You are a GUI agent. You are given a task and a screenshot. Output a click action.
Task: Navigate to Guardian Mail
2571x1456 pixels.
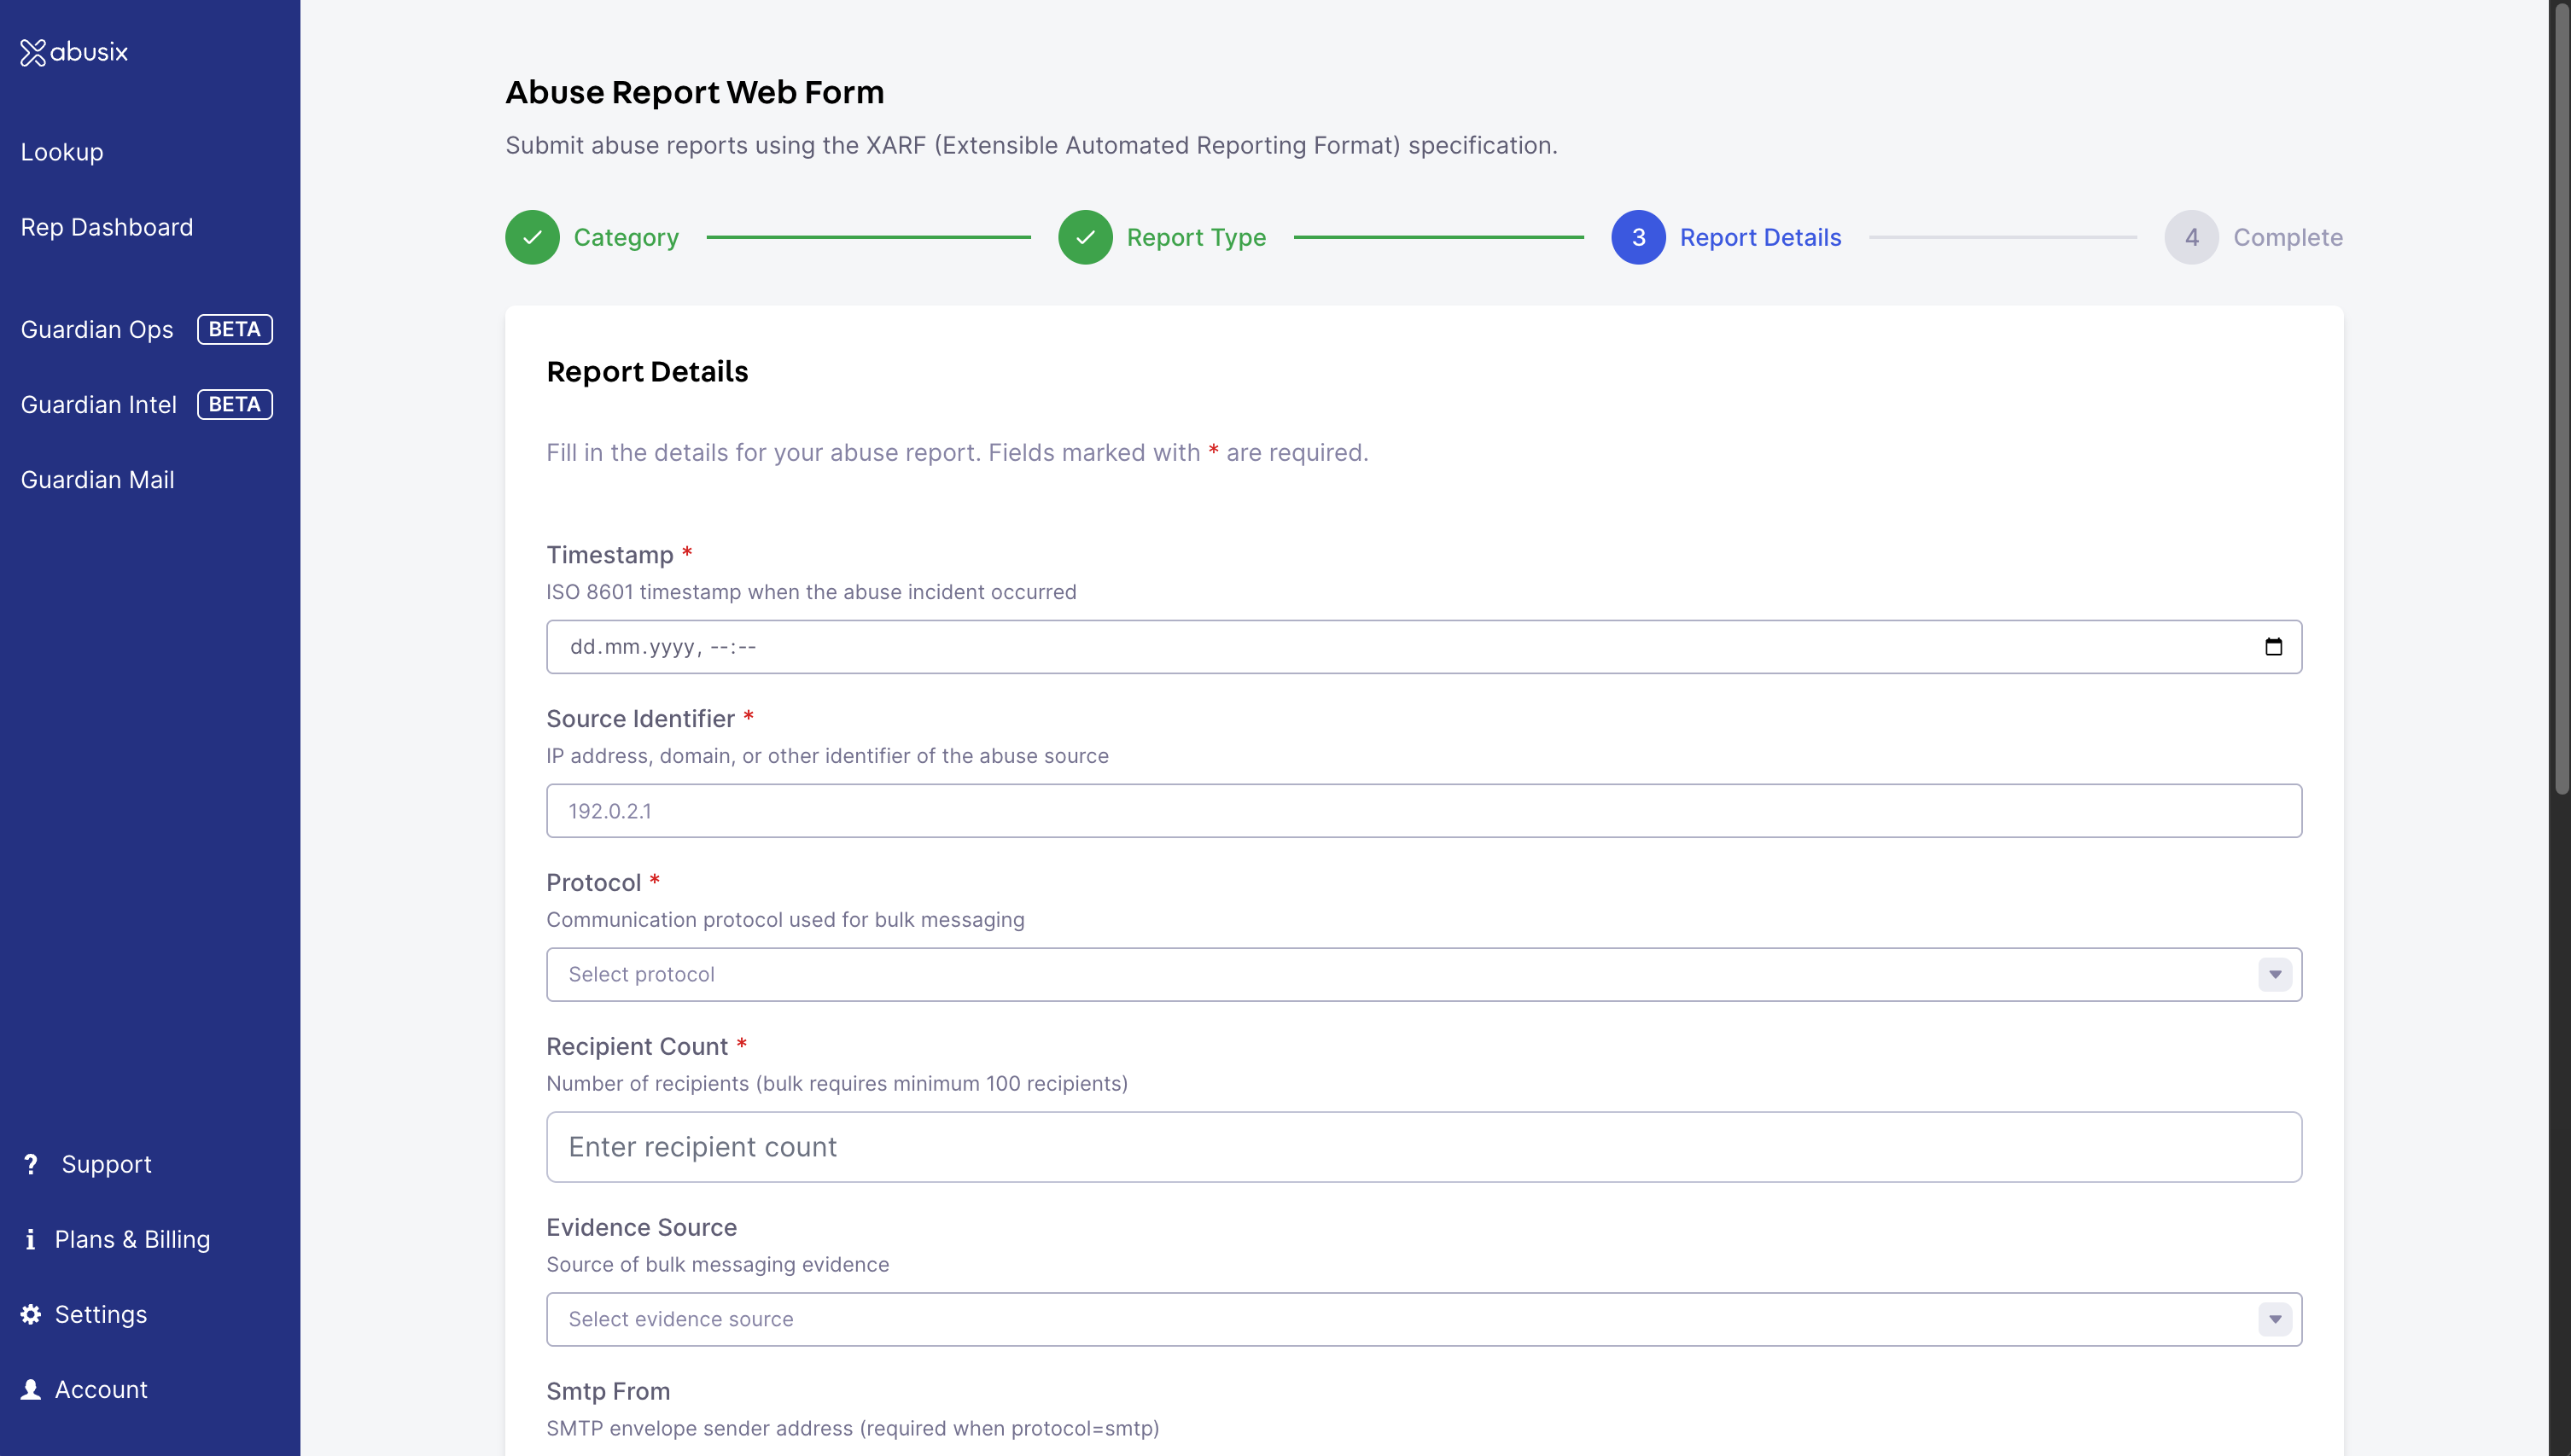(x=97, y=480)
